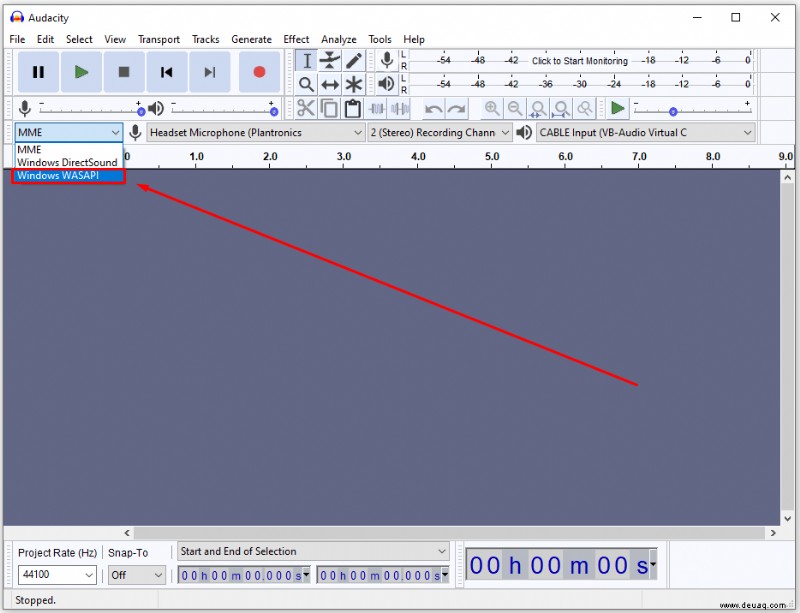Screen dimensions: 800x613
Task: Open Start and End of Selection dropdown
Action: coord(313,551)
